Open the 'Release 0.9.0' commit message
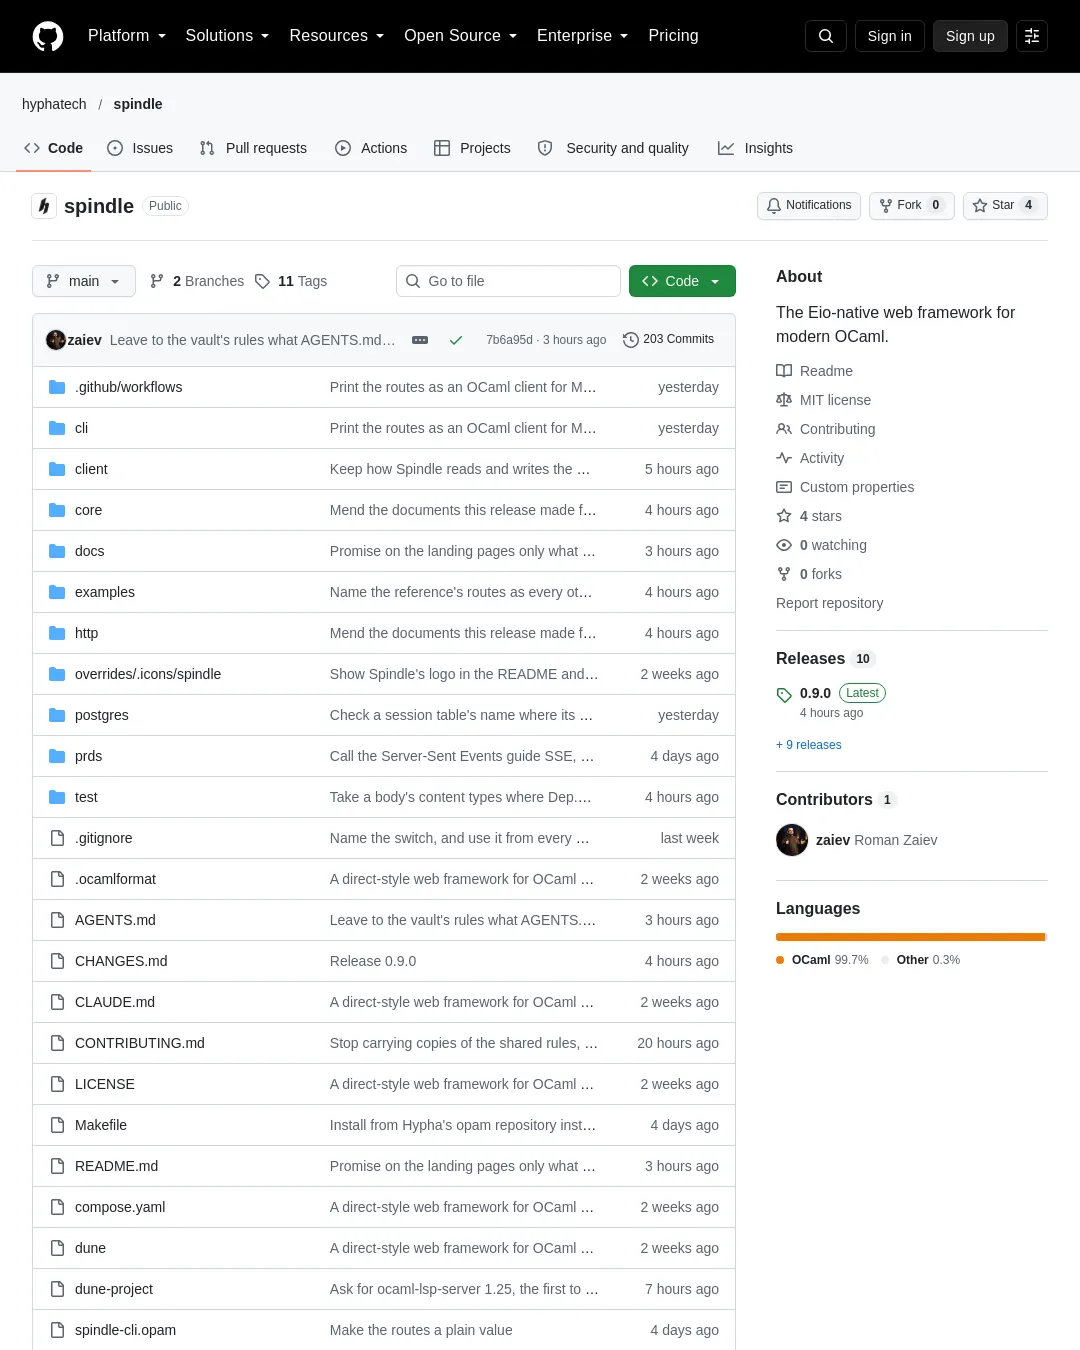Viewport: 1080px width, 1350px height. pyautogui.click(x=373, y=961)
